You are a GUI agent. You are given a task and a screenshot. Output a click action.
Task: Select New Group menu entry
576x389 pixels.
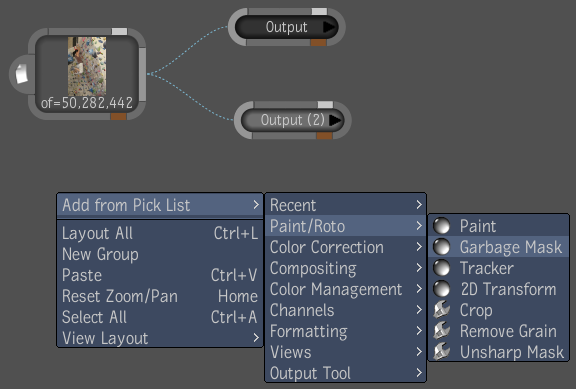(160, 254)
